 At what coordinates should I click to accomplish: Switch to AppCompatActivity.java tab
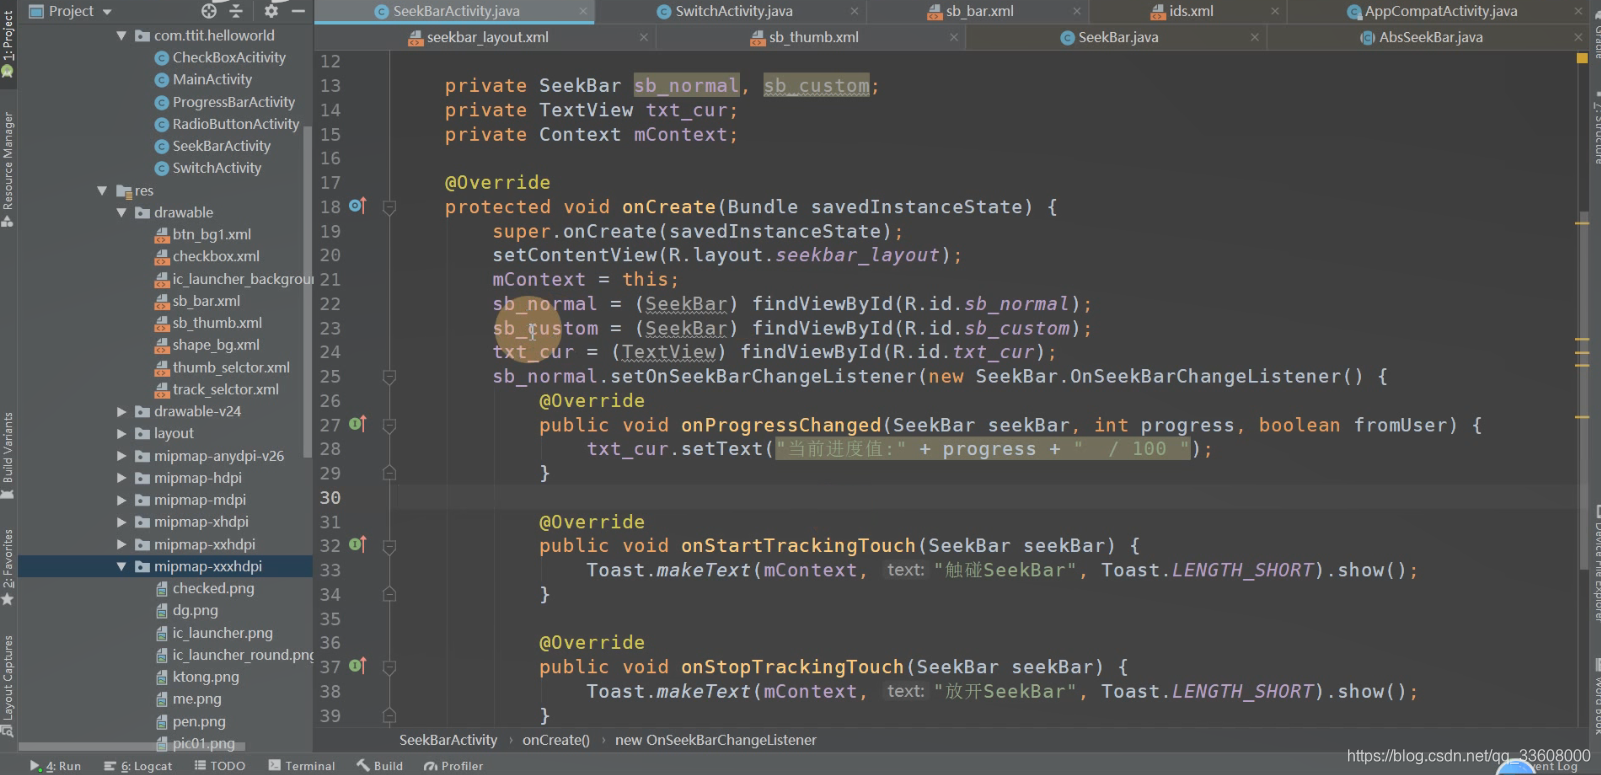coord(1441,11)
